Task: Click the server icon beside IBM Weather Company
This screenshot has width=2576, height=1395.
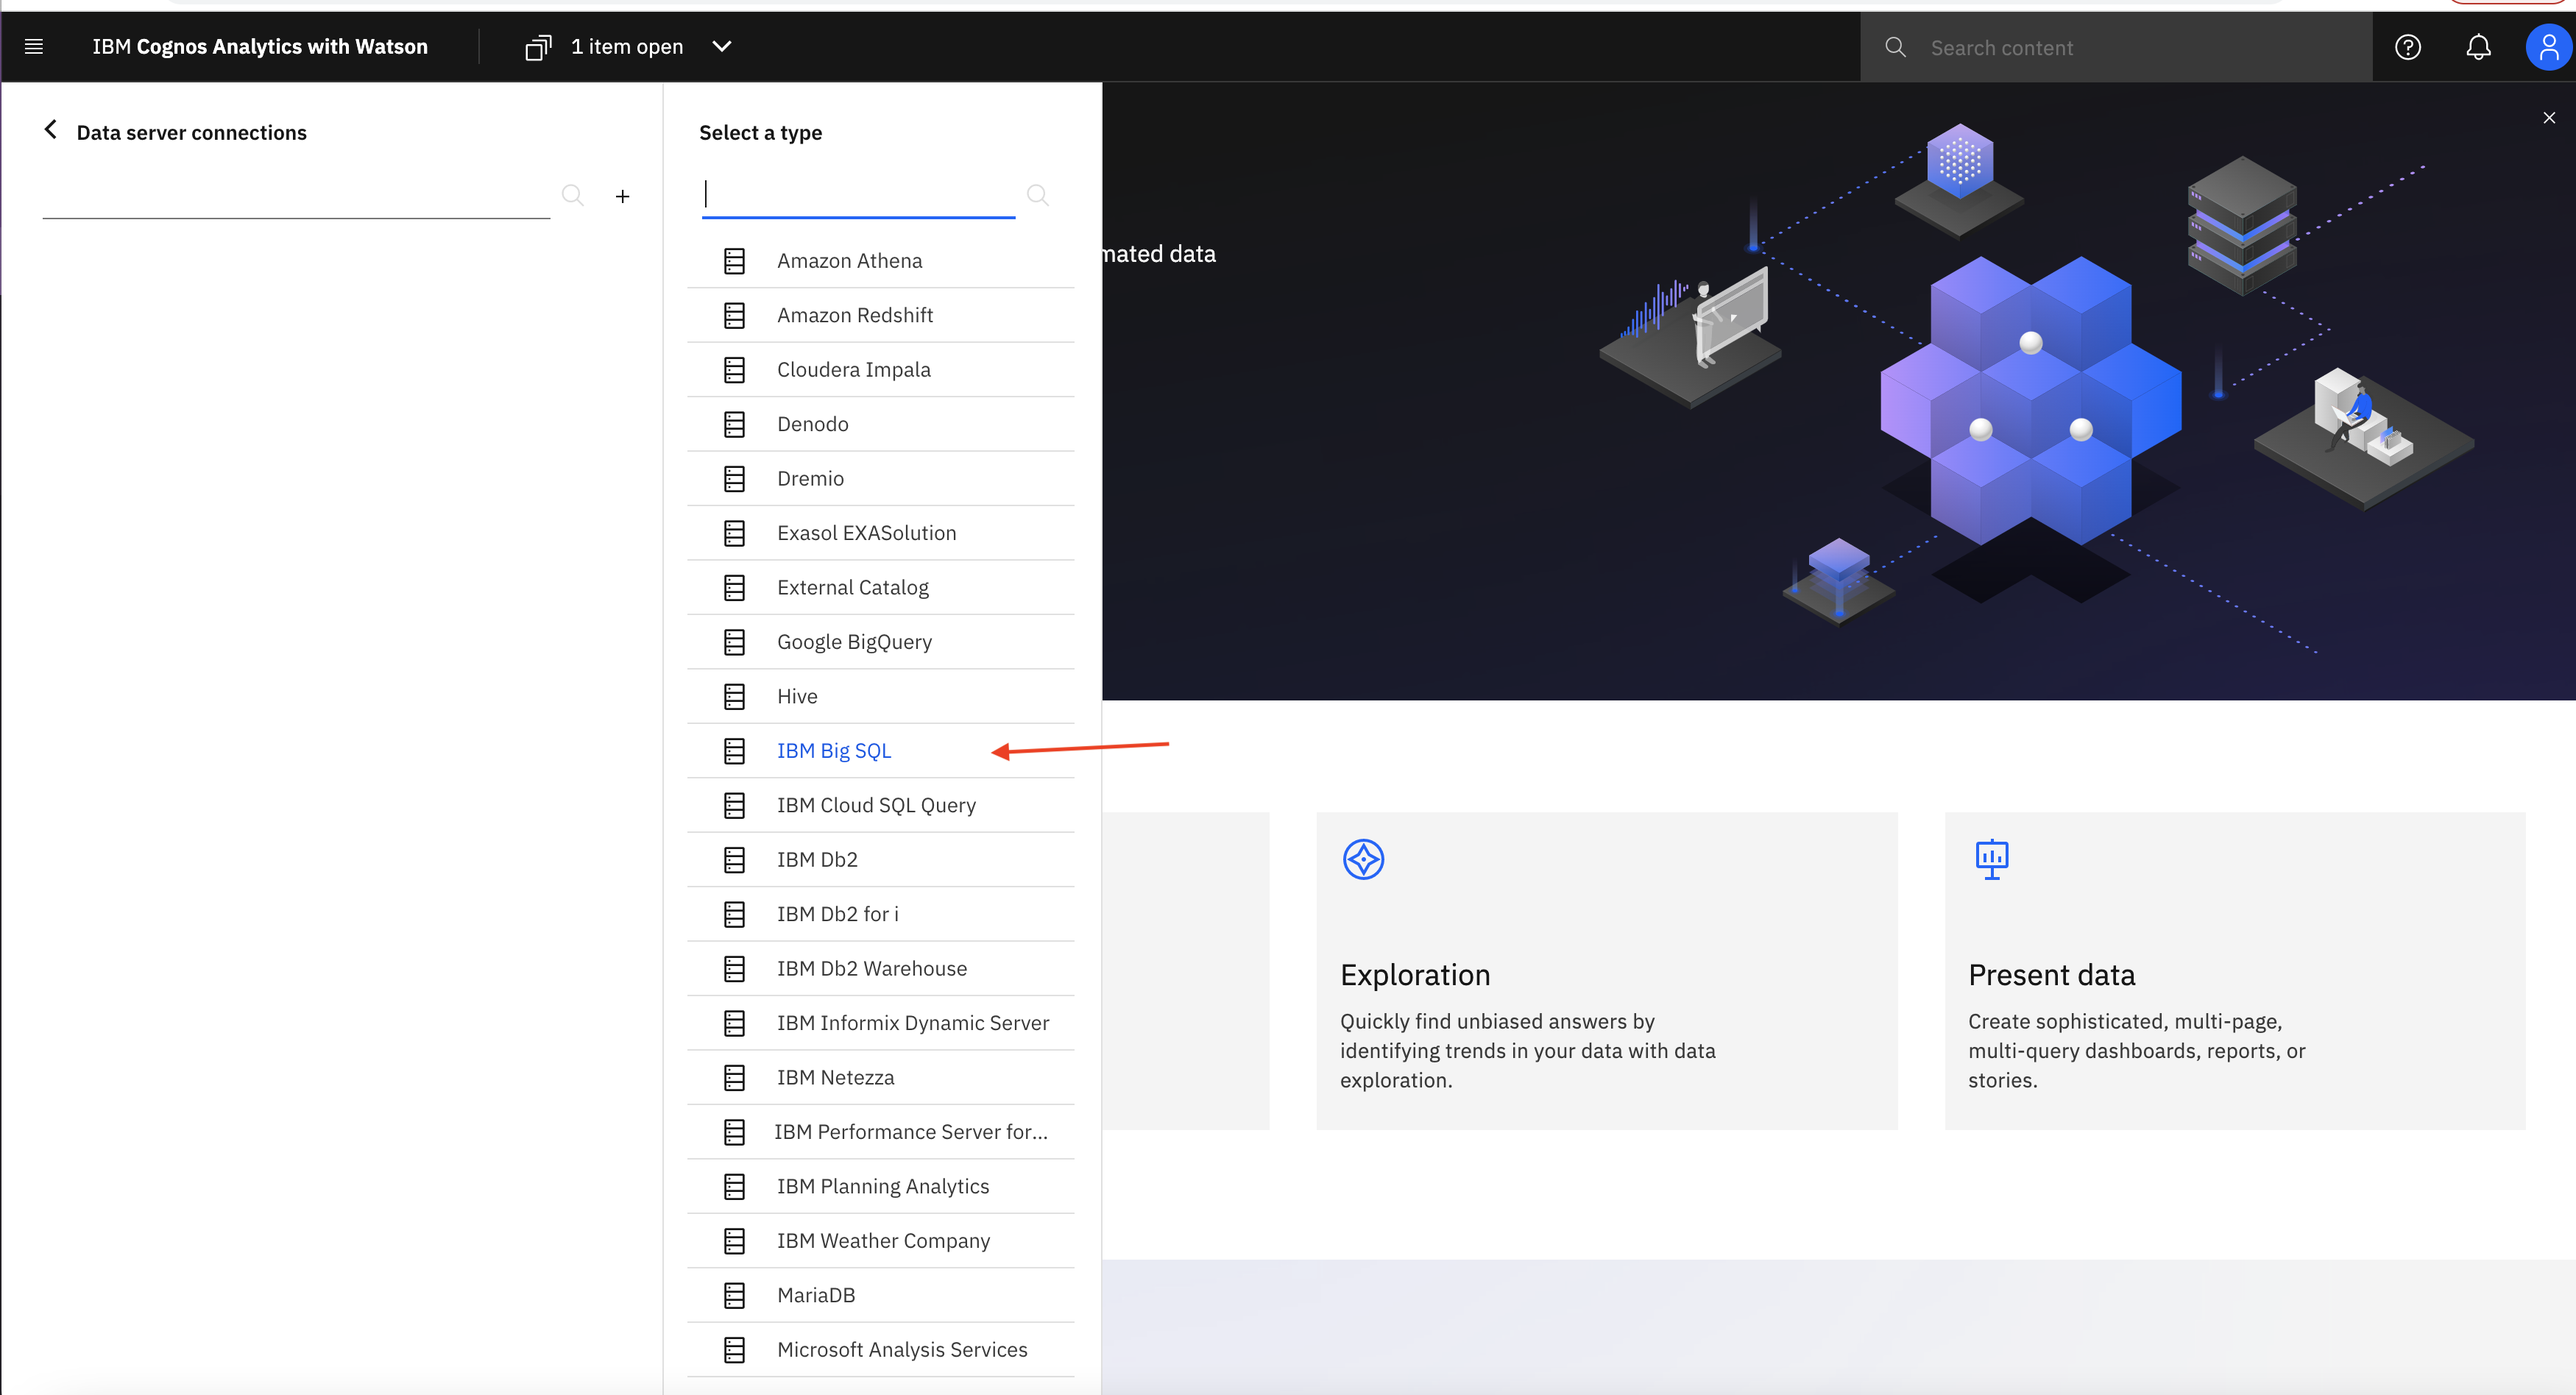Action: (x=734, y=1241)
